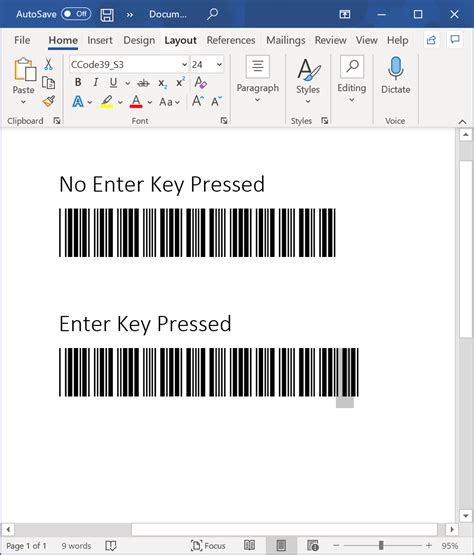Switch to the Insert tab
The width and height of the screenshot is (474, 555).
coord(100,40)
